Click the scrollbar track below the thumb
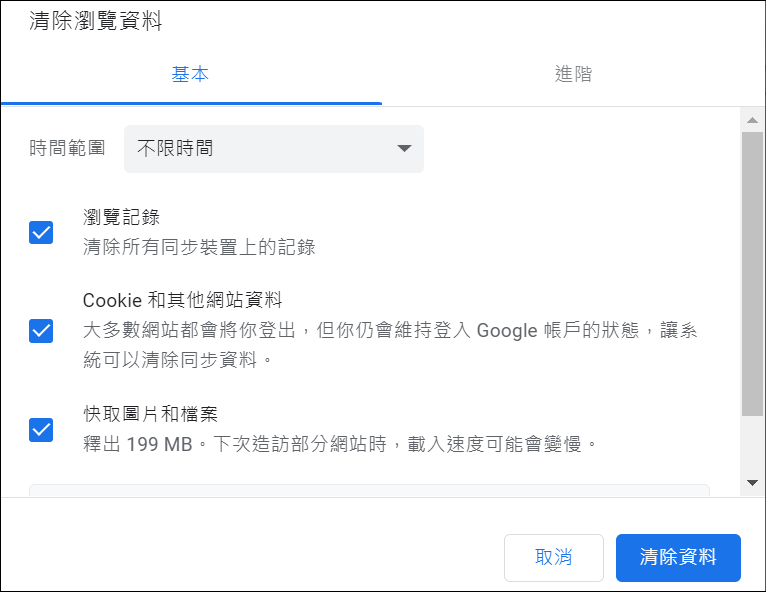This screenshot has height=592, width=766. [x=752, y=445]
